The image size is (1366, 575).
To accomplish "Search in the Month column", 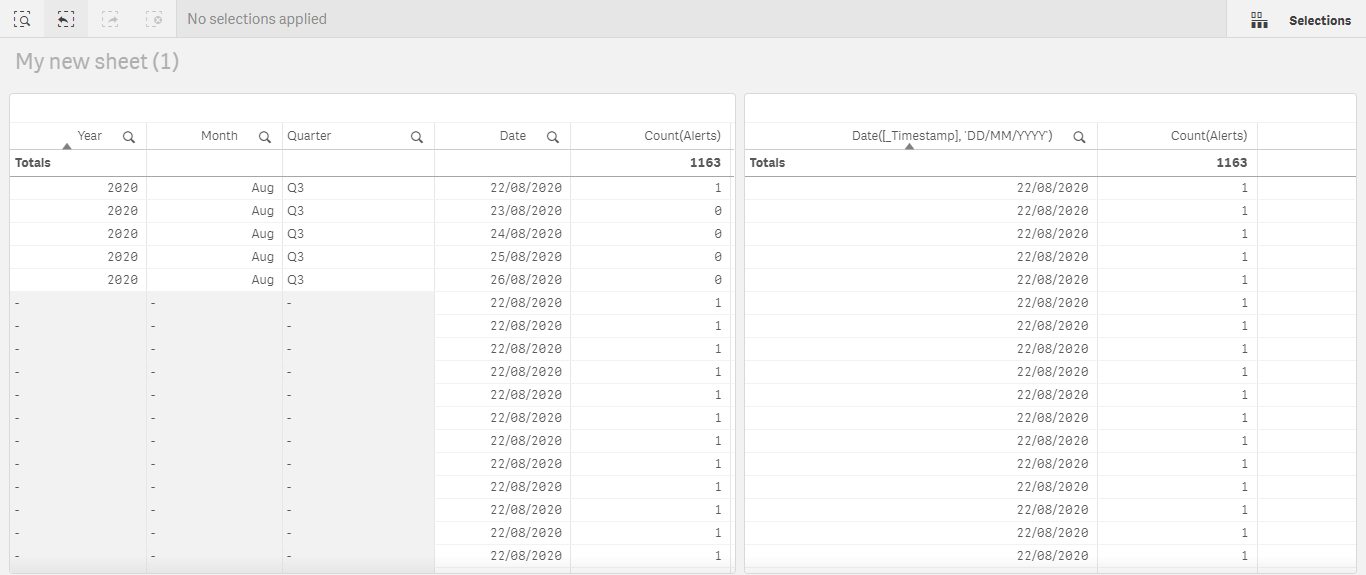I will click(265, 137).
